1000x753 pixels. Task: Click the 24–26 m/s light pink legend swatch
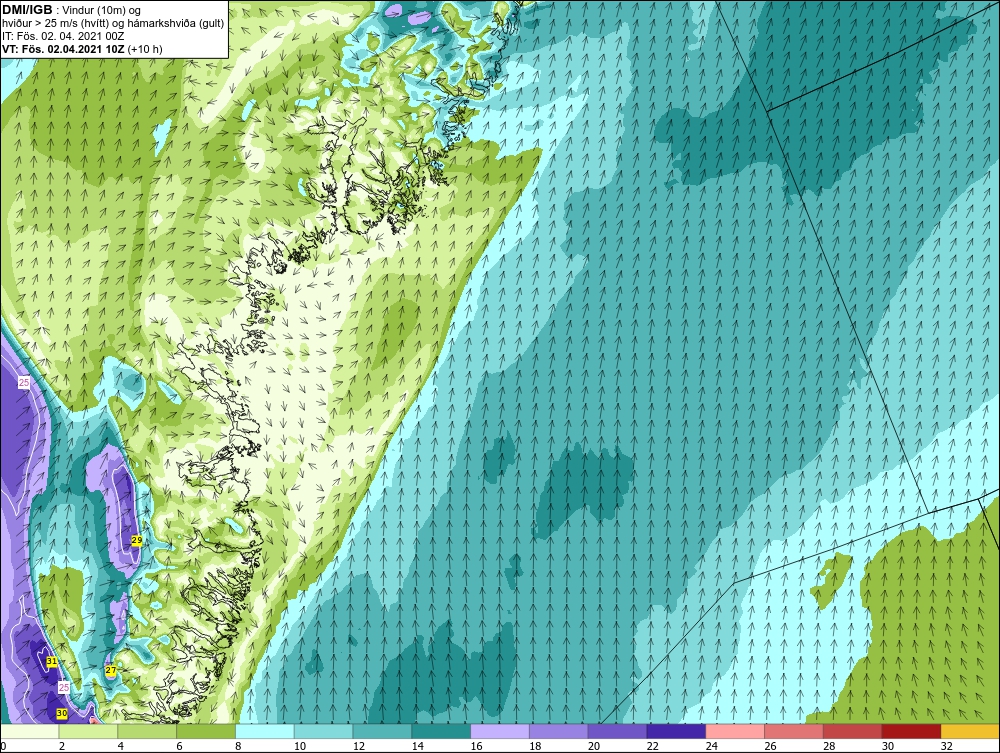(x=735, y=731)
